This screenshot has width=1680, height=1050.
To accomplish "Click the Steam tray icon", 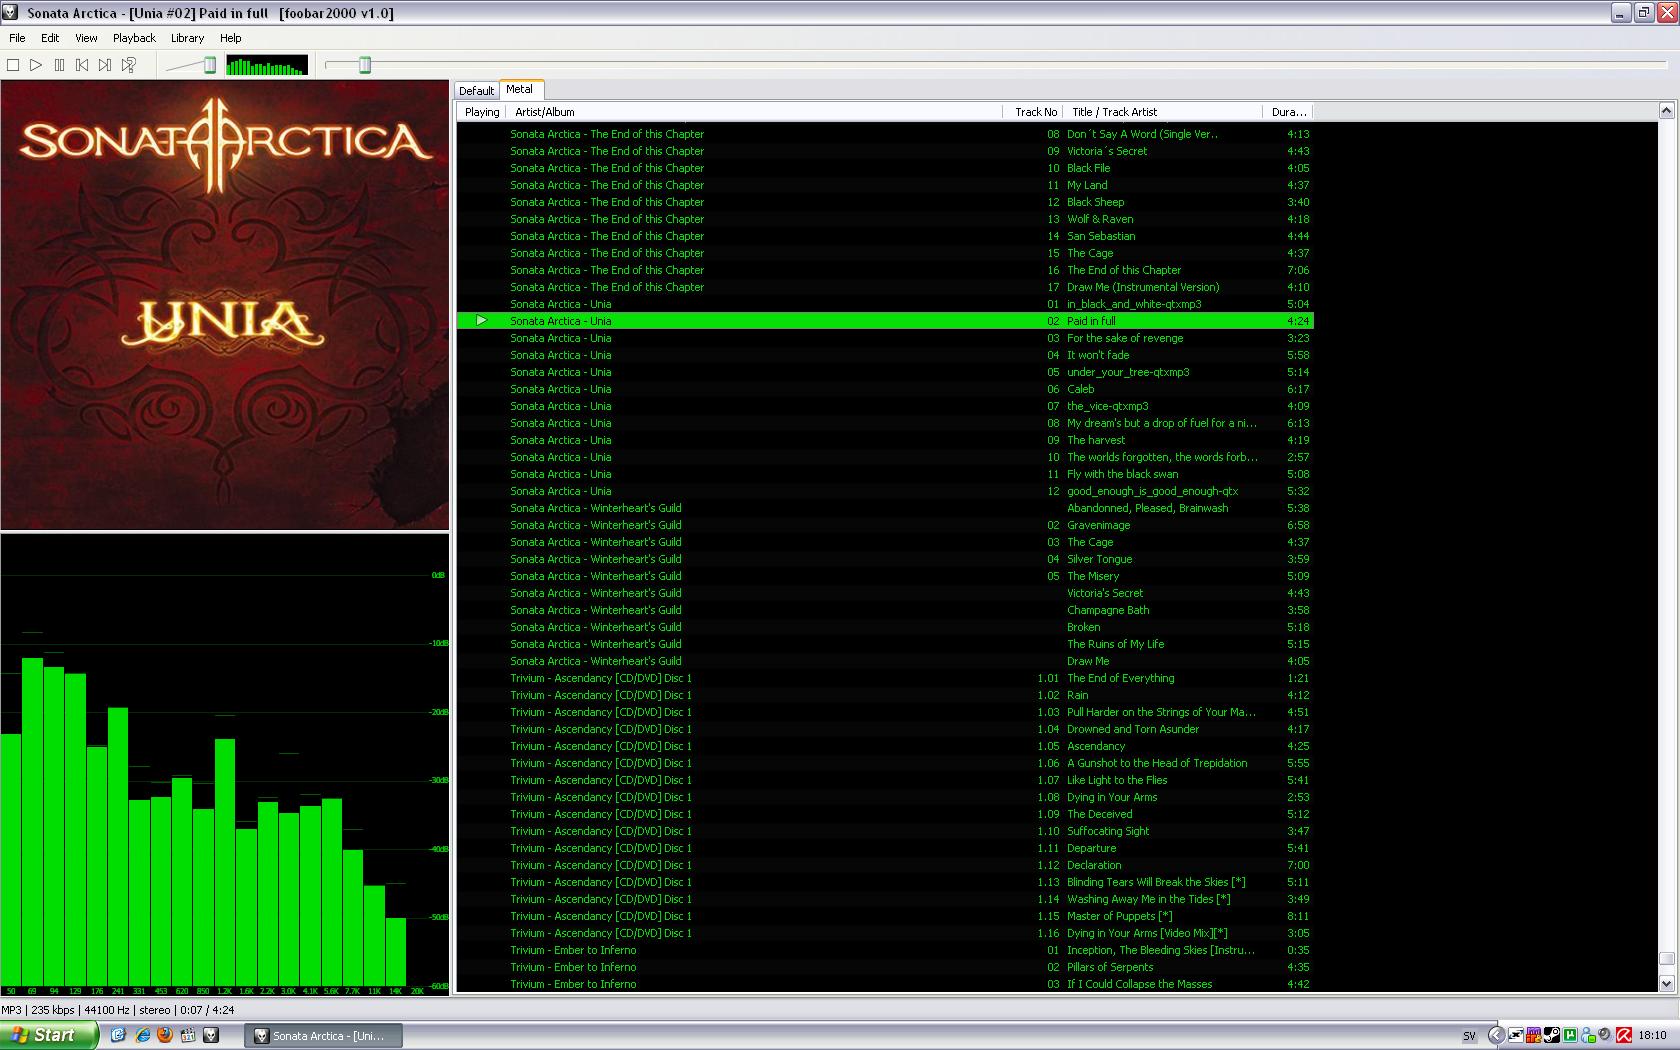I will tap(1551, 1035).
